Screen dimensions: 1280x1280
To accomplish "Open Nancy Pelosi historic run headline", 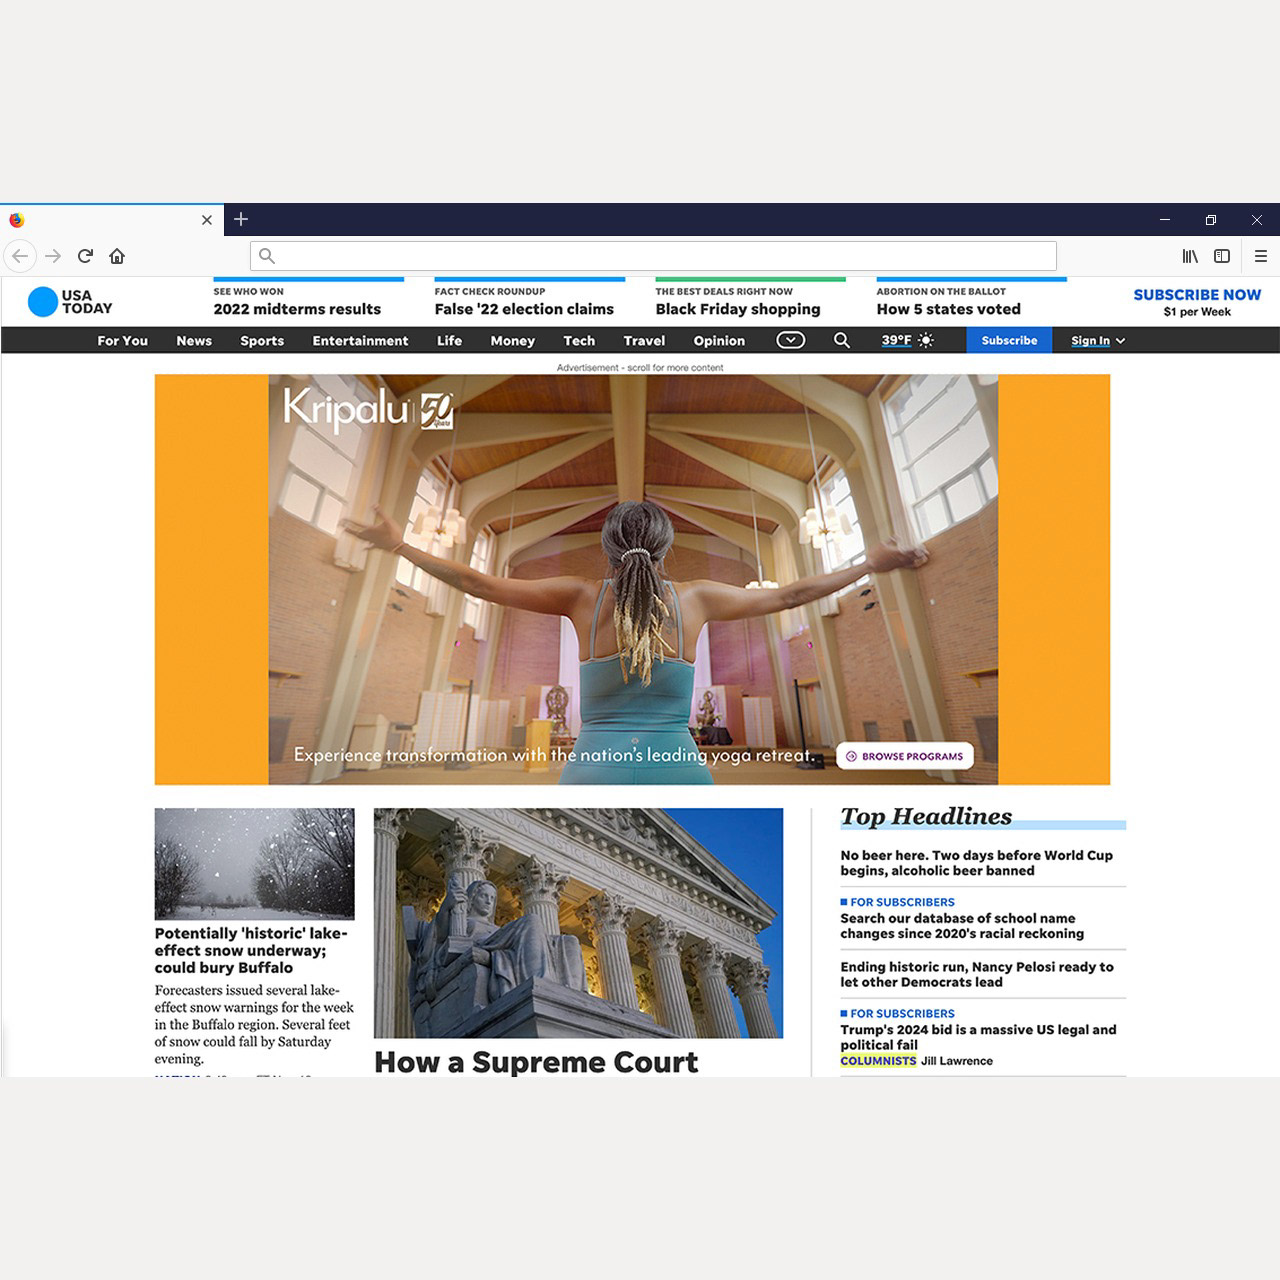I will click(977, 974).
